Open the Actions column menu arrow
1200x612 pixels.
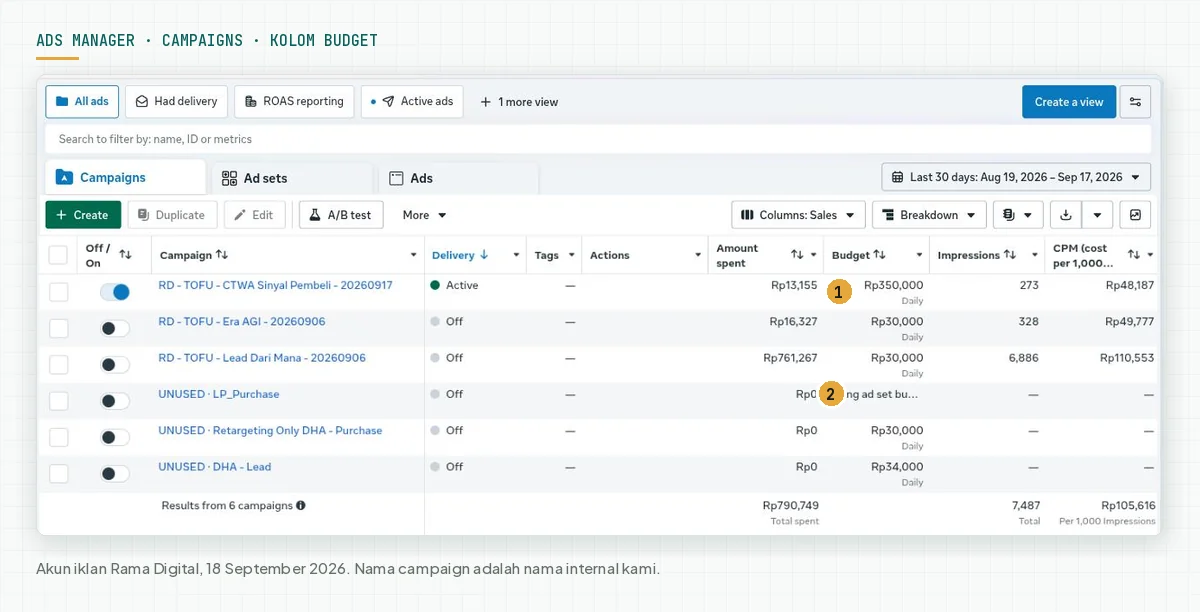698,255
